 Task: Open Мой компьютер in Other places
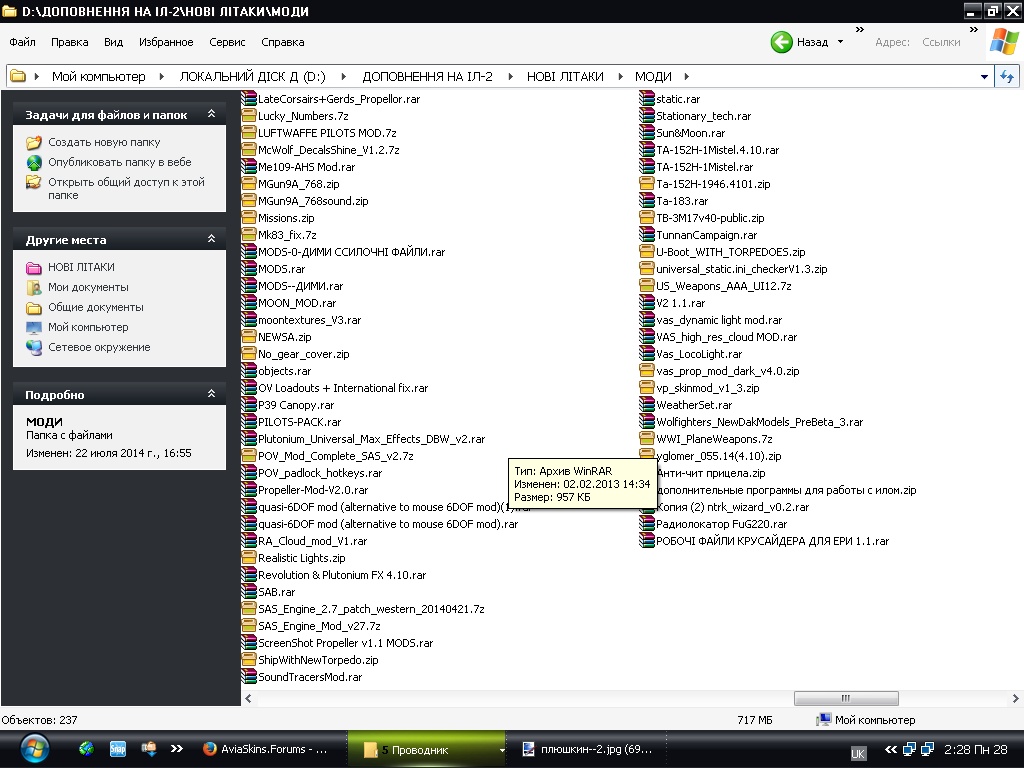pos(88,327)
